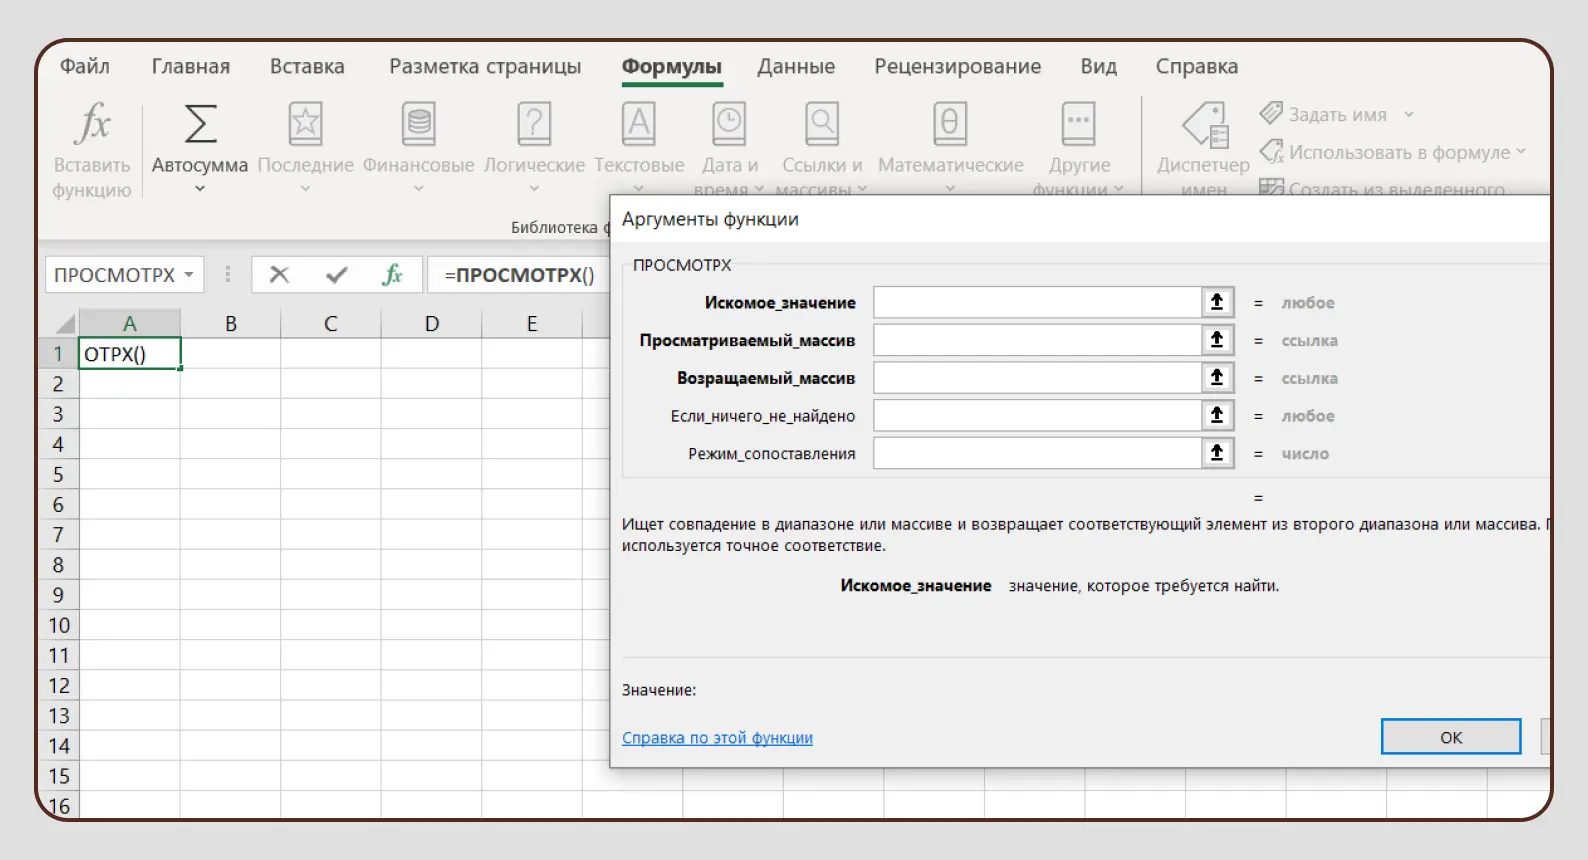Switch to the Данные tab
The width and height of the screenshot is (1588, 860).
click(796, 66)
